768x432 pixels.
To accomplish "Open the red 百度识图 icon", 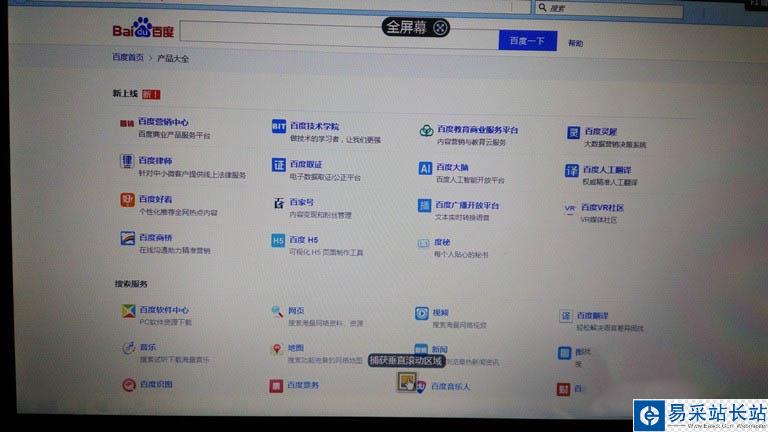I will click(129, 385).
